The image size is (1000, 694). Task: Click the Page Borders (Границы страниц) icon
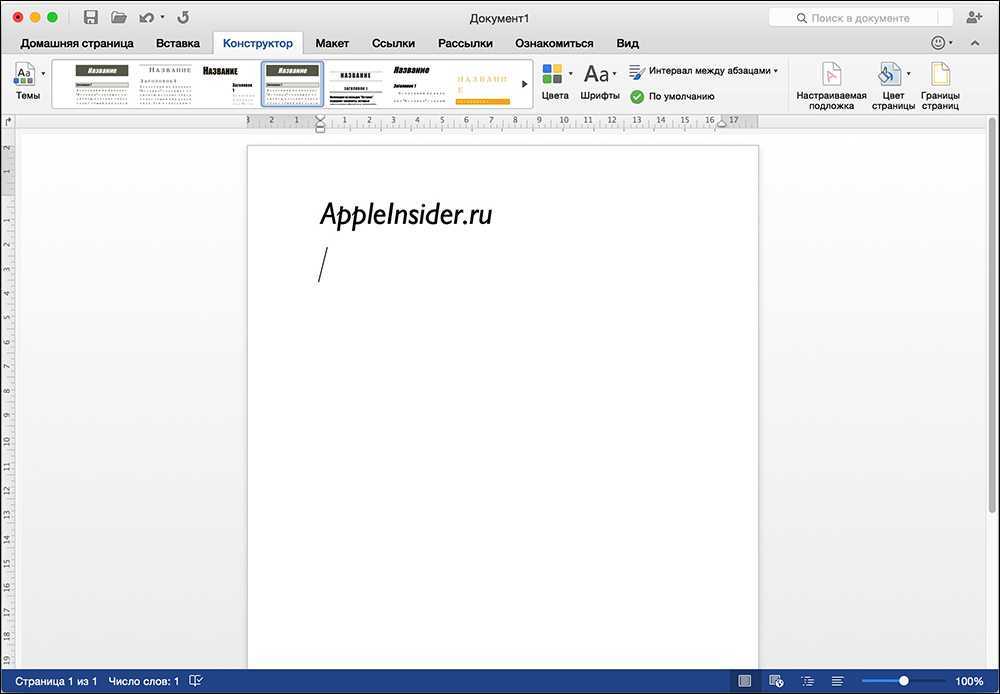pyautogui.click(x=939, y=84)
